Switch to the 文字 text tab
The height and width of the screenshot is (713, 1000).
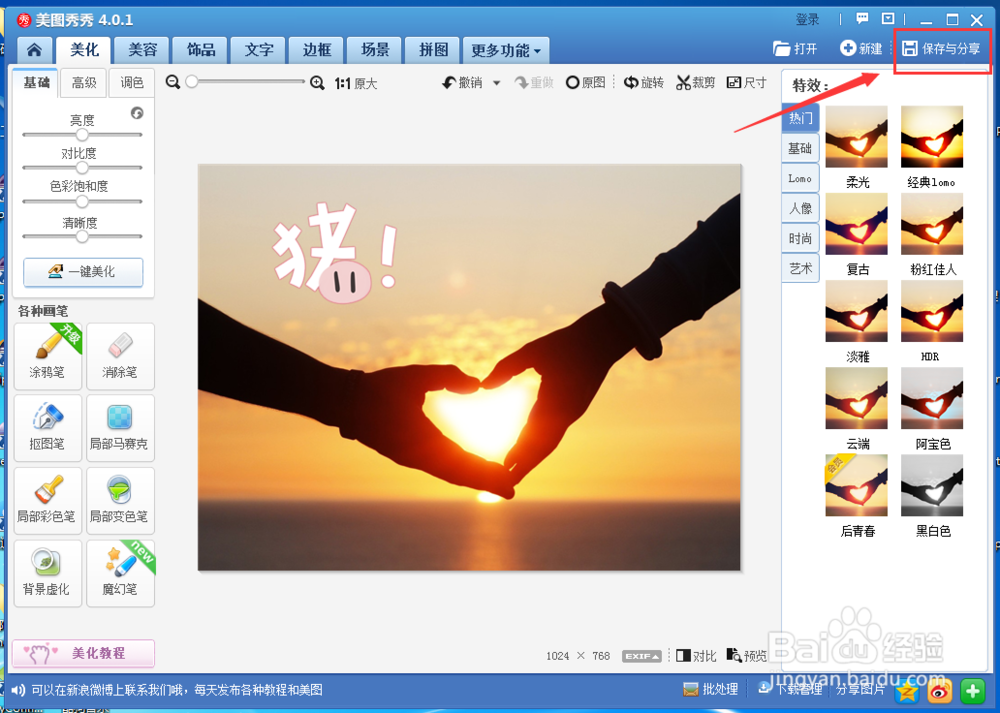point(257,49)
